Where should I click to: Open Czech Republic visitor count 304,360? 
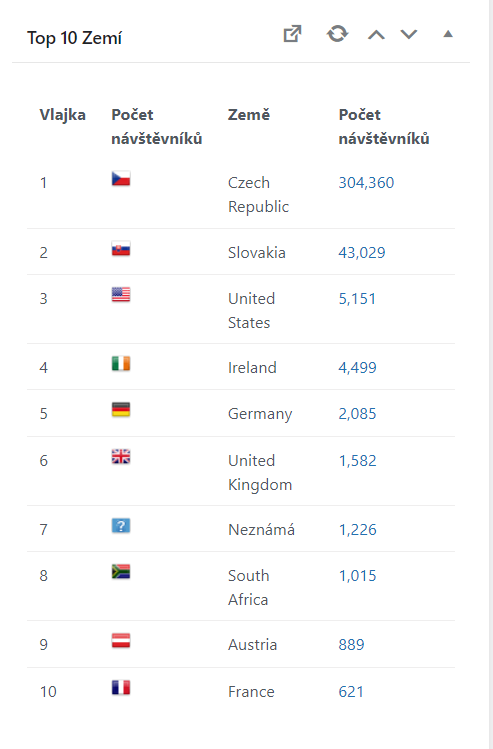(x=366, y=182)
